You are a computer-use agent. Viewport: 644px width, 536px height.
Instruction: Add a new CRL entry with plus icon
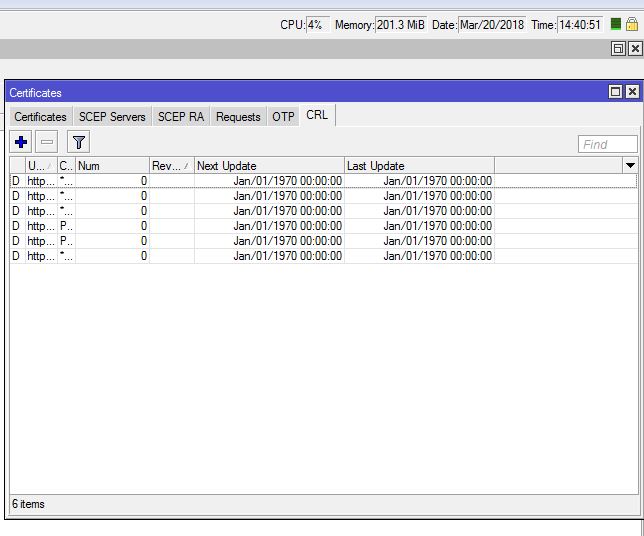pyautogui.click(x=21, y=142)
